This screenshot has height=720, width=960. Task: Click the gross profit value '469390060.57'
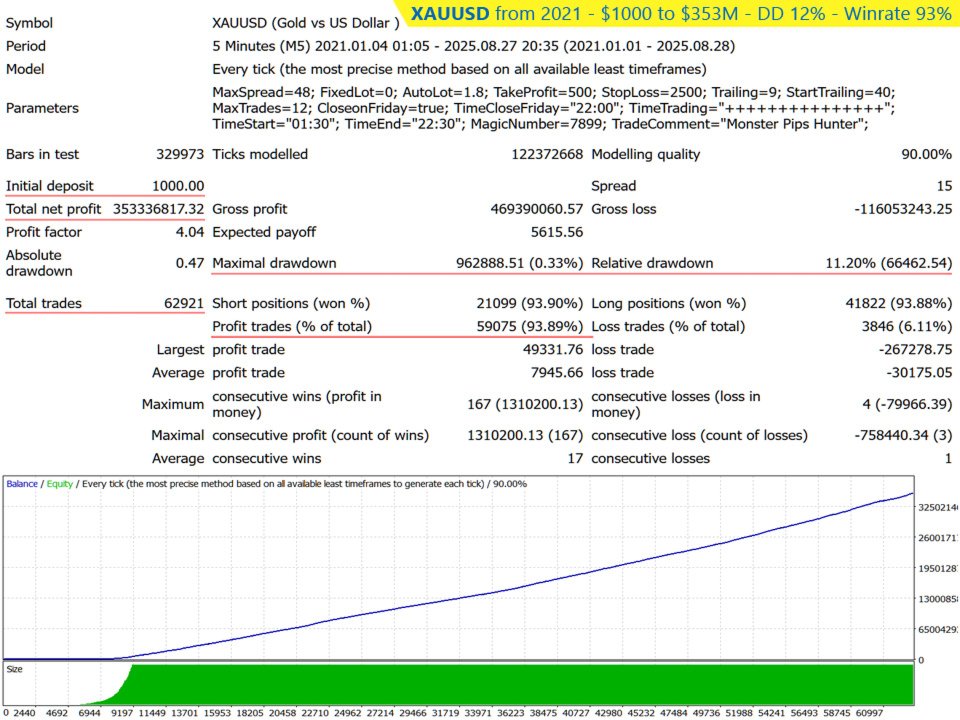click(x=537, y=209)
